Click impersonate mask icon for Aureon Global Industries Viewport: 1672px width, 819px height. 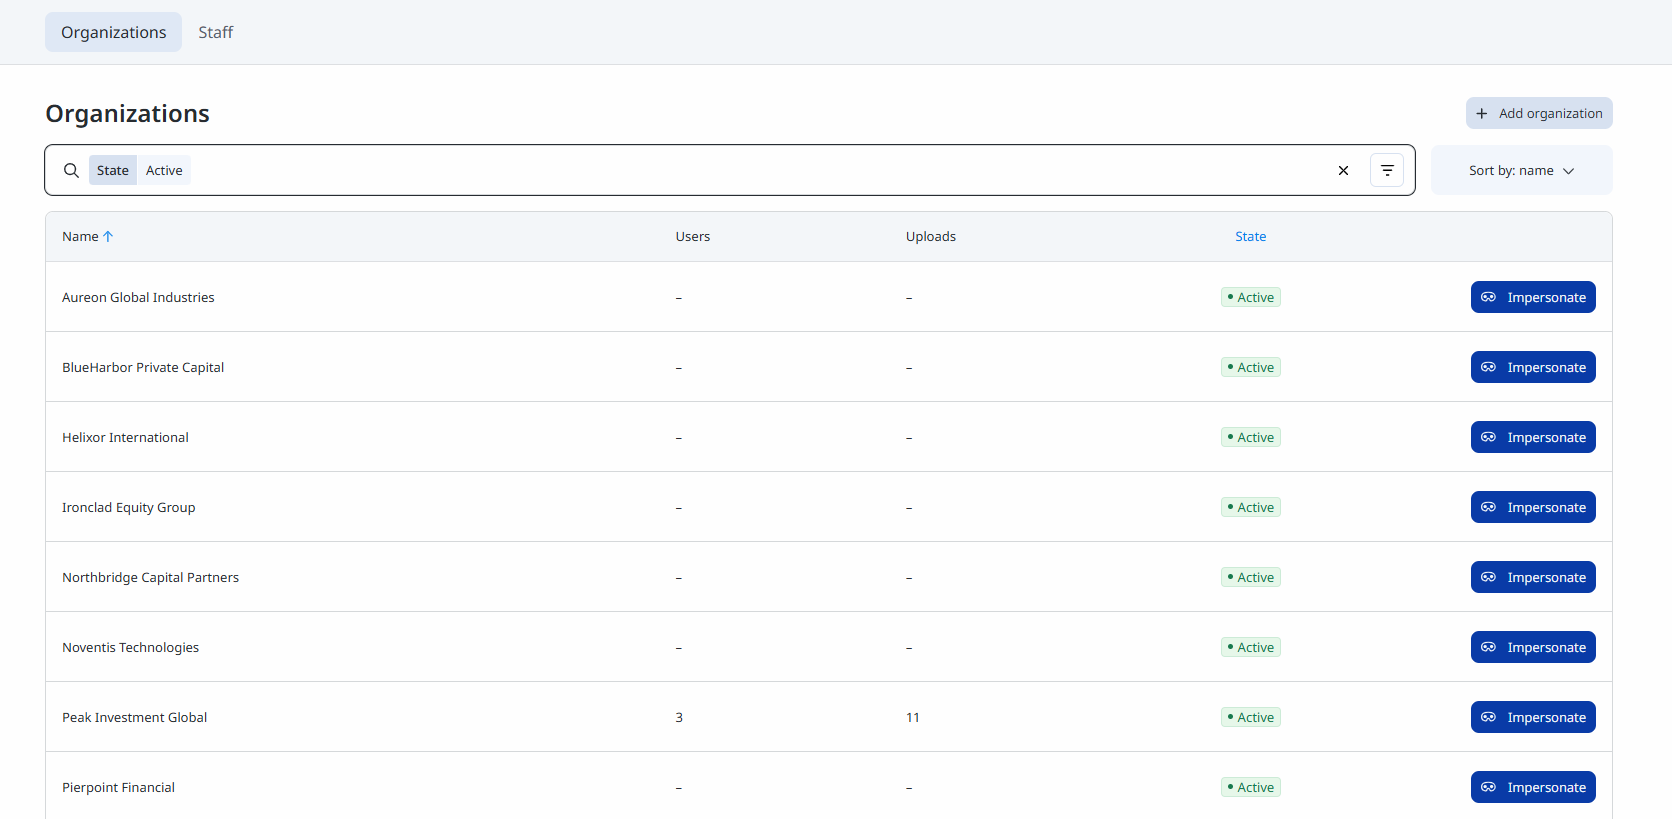[x=1488, y=297]
